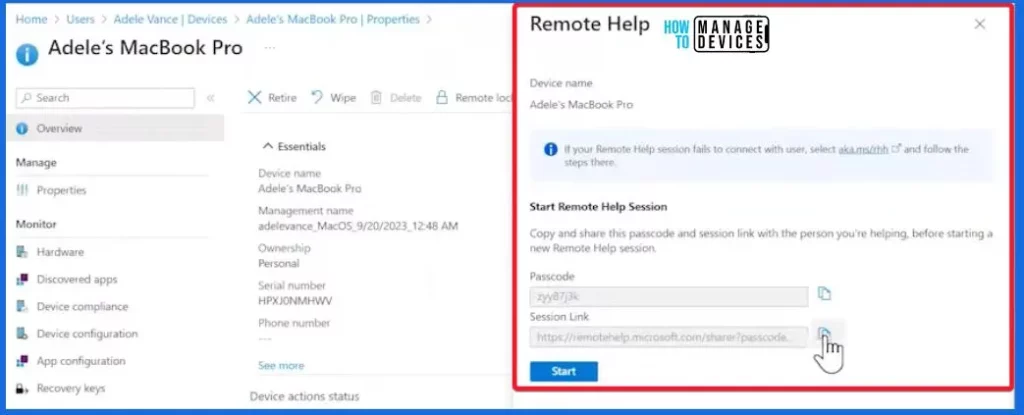The image size is (1024, 415).
Task: Click into the sidebar Search box
Action: 105,98
